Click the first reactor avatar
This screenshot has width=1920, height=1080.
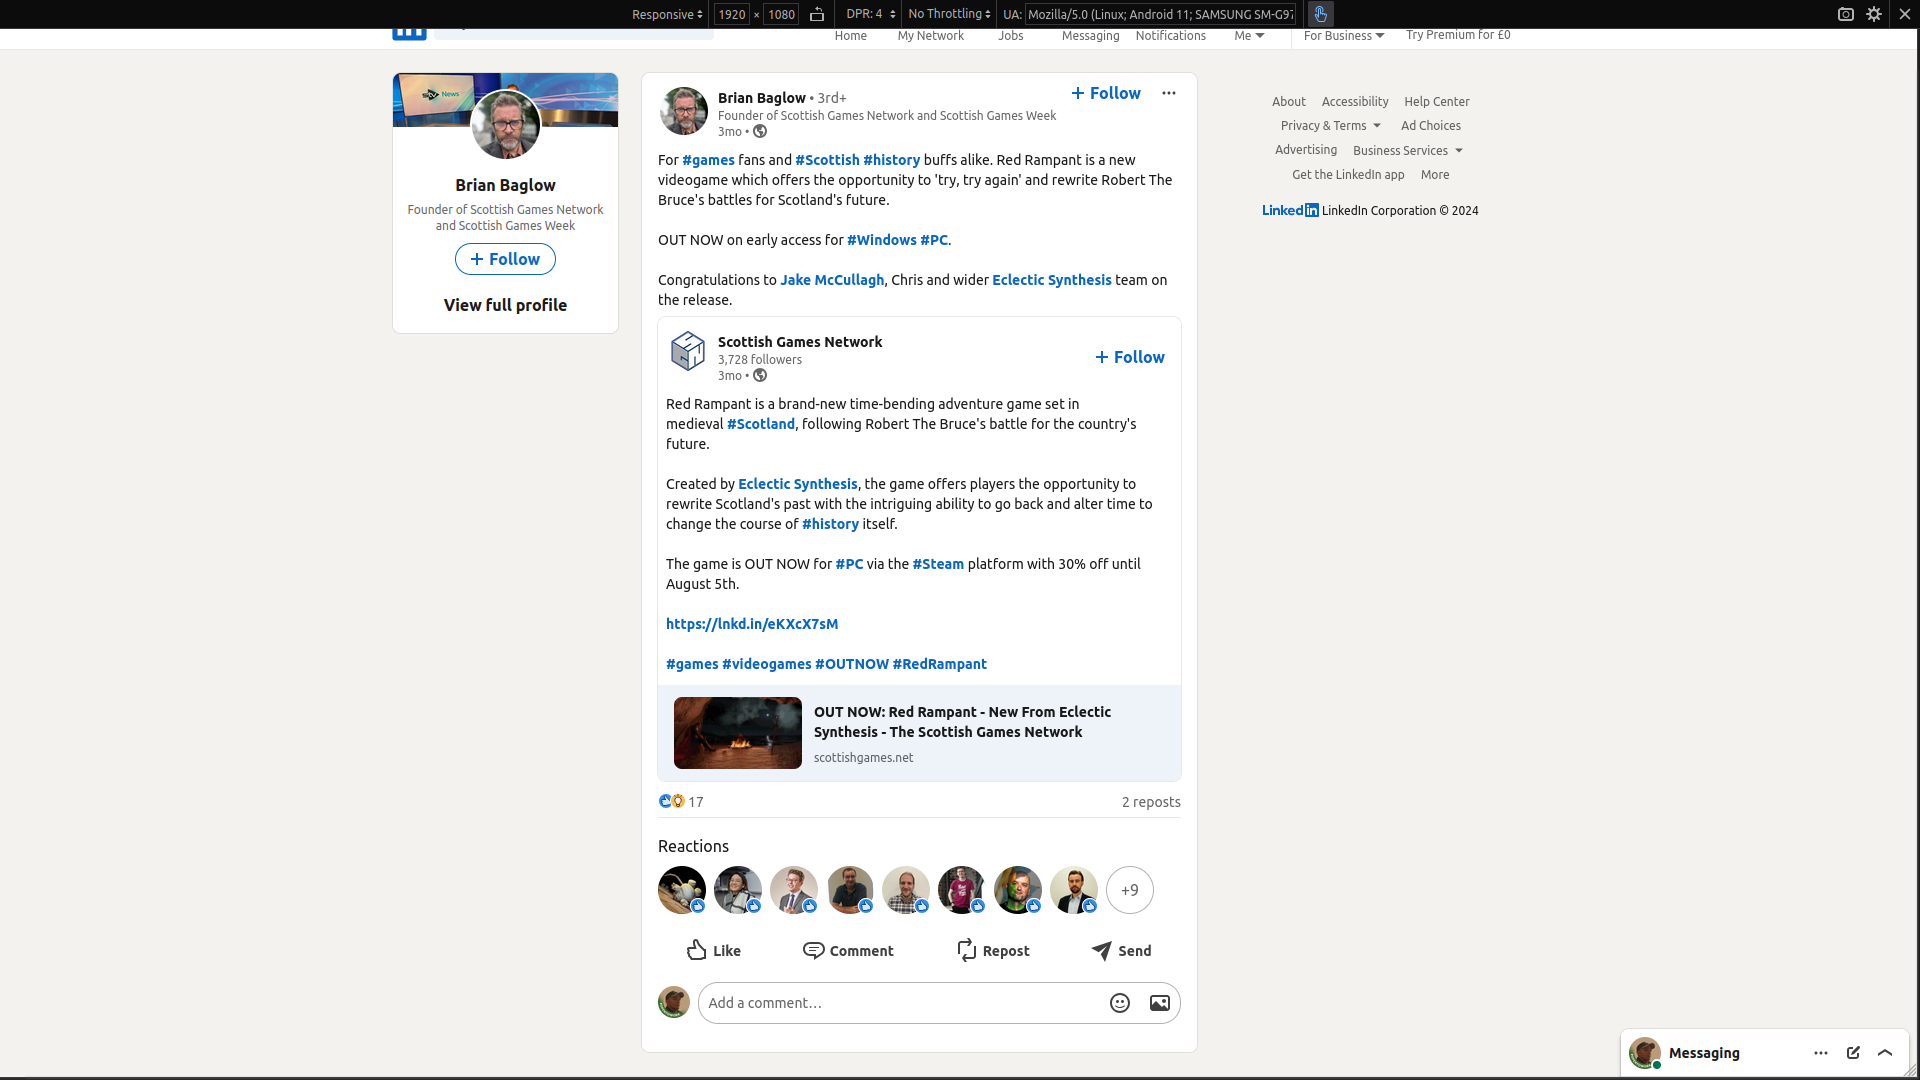682,890
